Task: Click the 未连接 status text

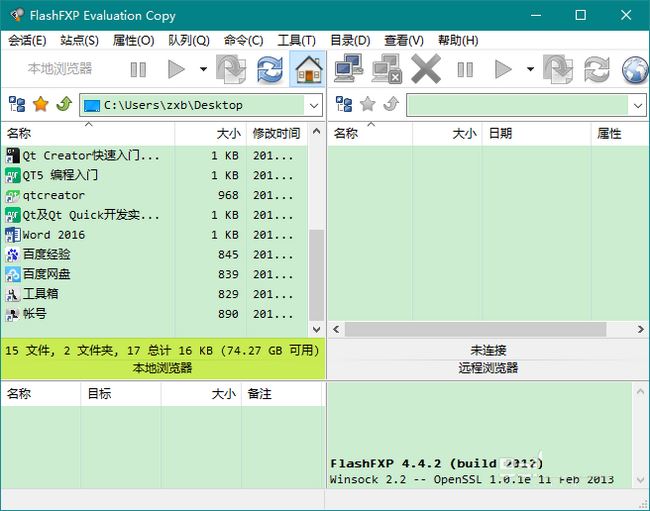Action: [x=488, y=350]
